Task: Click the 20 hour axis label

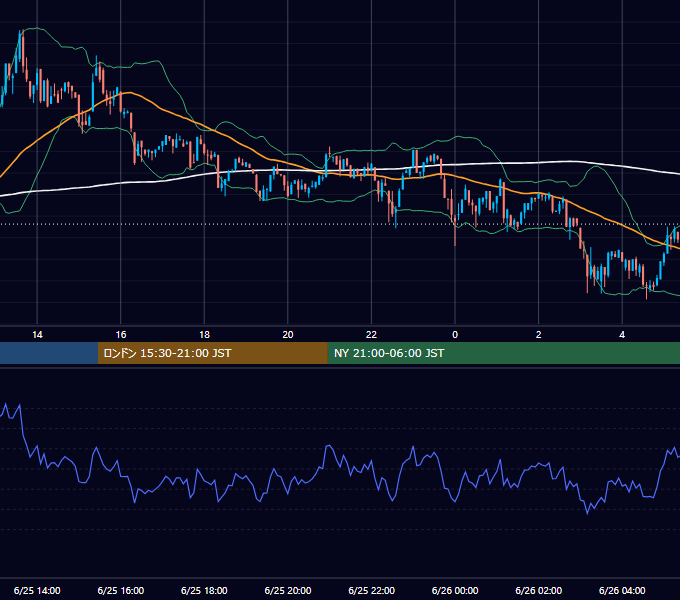Action: (x=288, y=335)
